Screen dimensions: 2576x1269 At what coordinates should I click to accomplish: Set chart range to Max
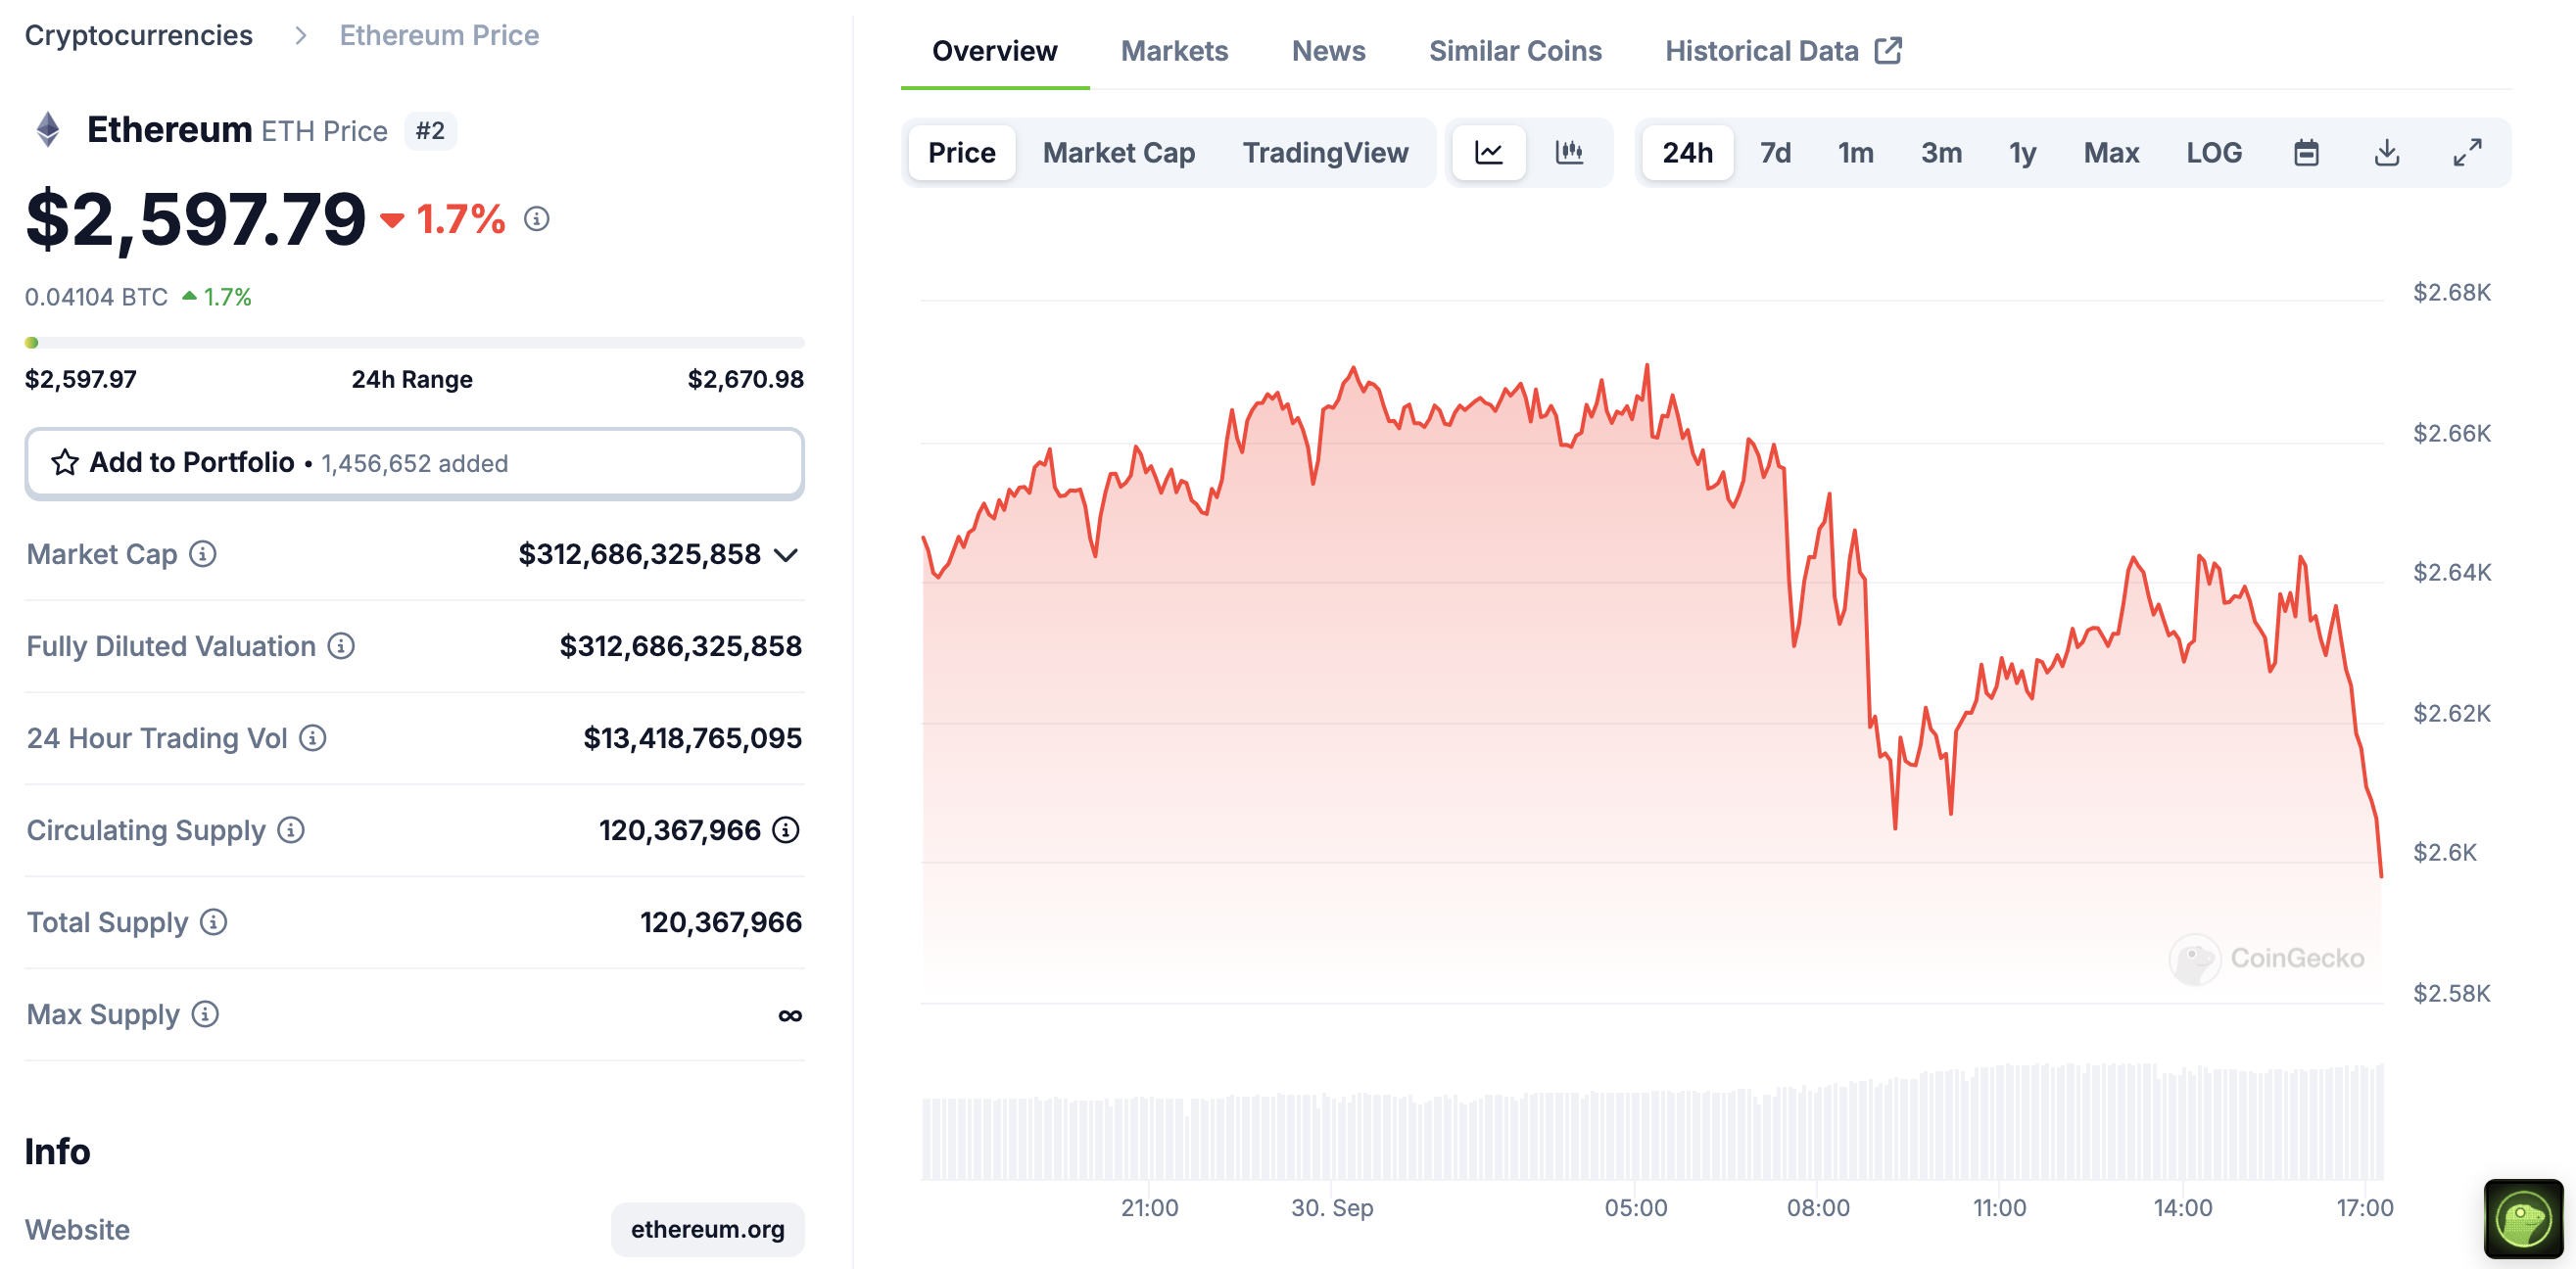[2111, 152]
